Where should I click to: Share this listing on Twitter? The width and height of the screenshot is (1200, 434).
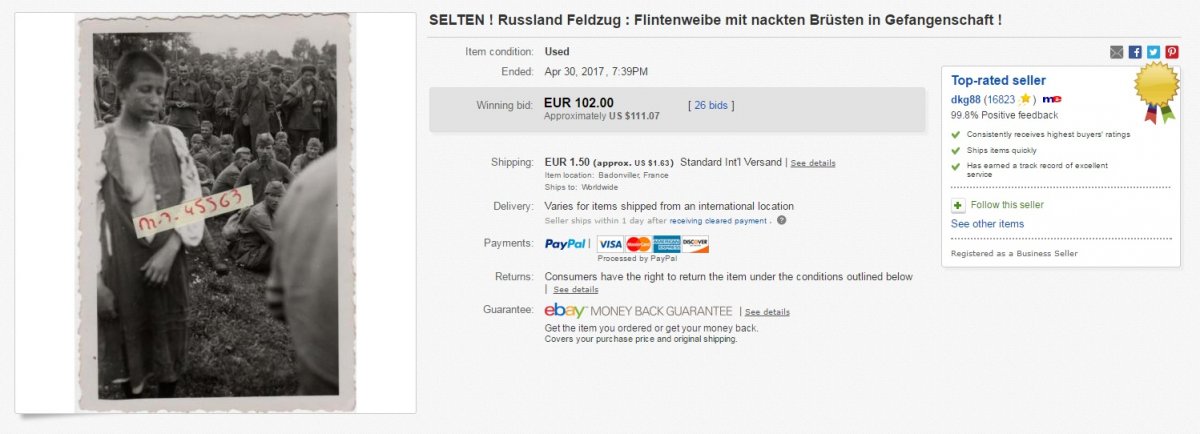coord(1153,52)
